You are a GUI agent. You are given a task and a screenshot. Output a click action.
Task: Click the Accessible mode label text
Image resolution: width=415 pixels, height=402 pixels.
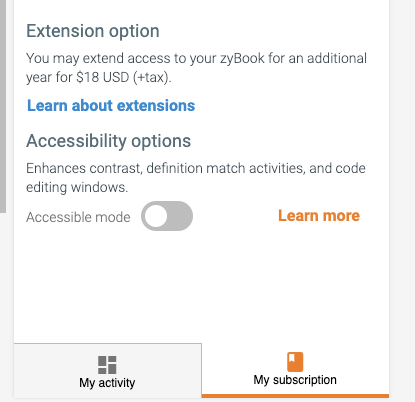point(78,217)
